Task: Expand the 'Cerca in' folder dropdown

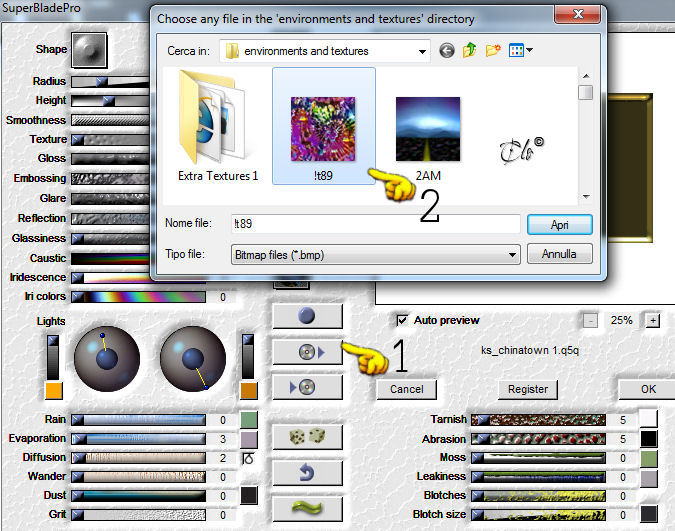Action: coord(422,51)
